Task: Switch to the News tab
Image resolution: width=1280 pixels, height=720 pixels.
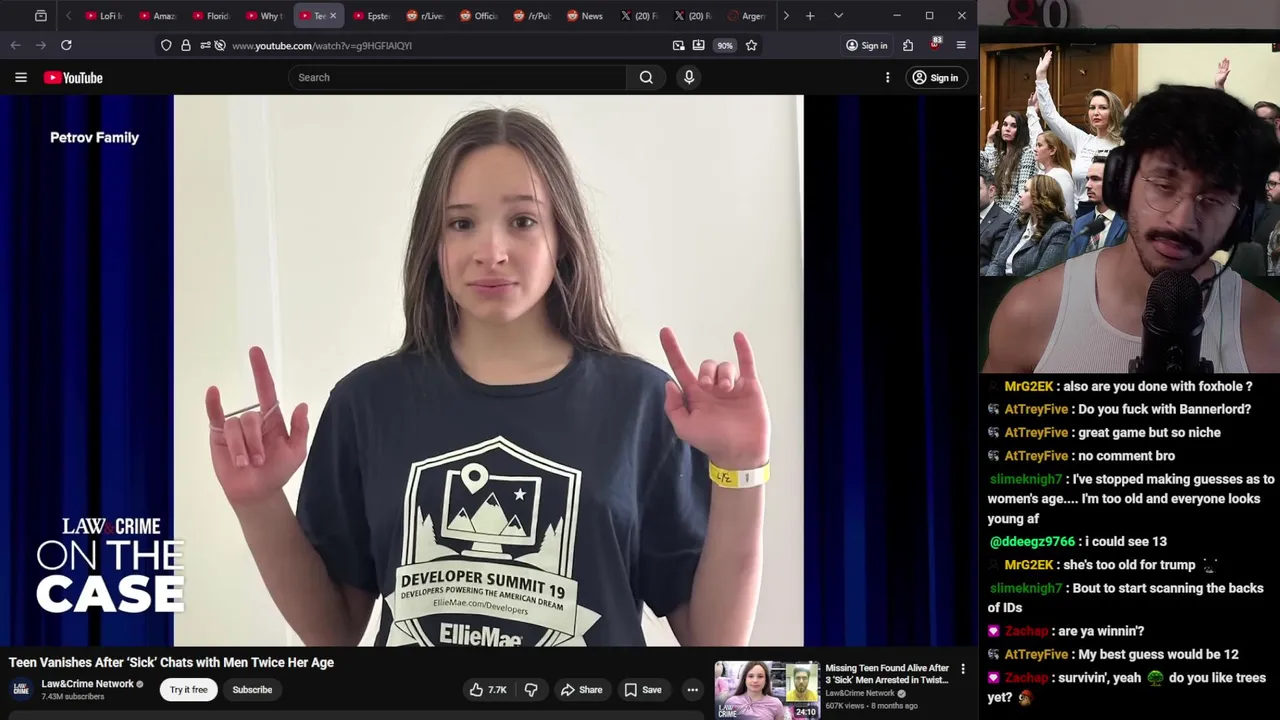Action: pyautogui.click(x=585, y=16)
